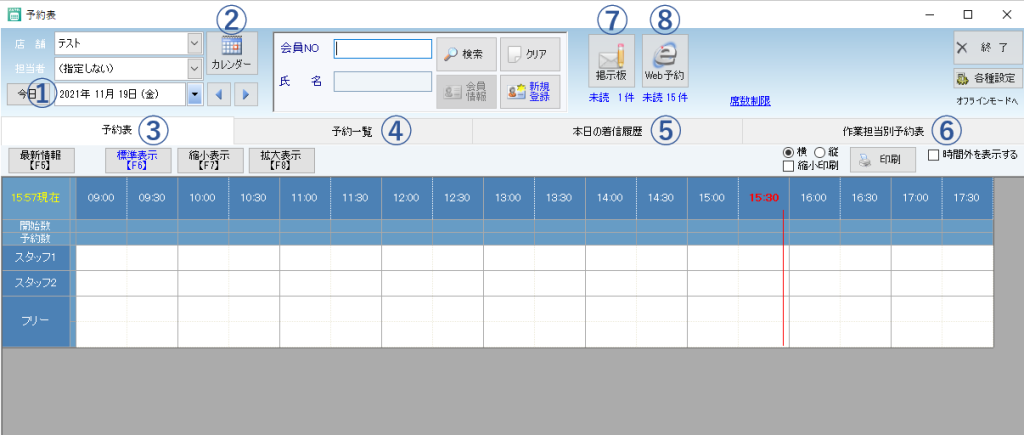The height and width of the screenshot is (435, 1024).
Task: Click the 検索 magnifier search button
Action: point(467,53)
